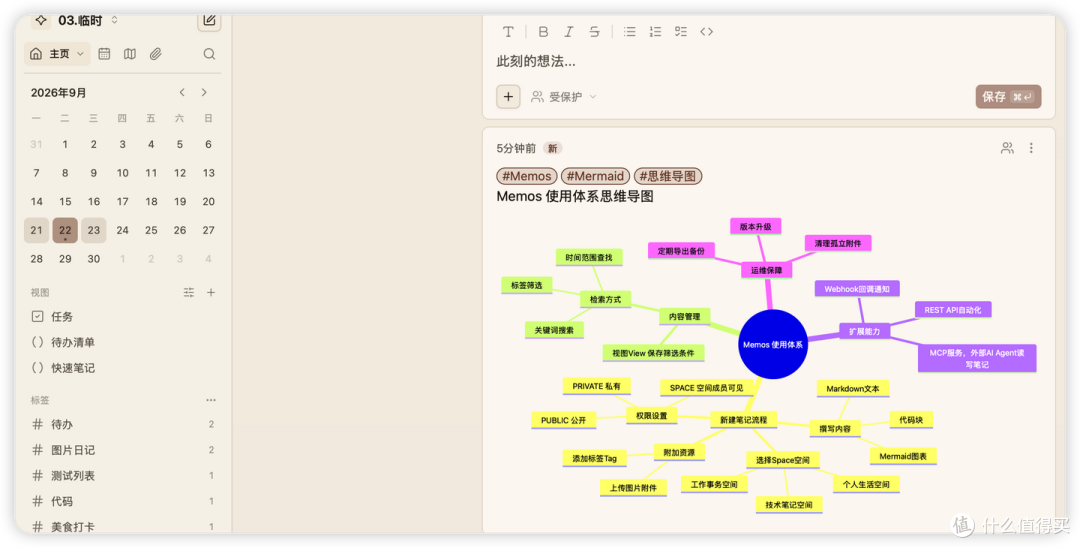1080x548 pixels.
Task: Click the #Mermaid tag chip
Action: pyautogui.click(x=596, y=176)
